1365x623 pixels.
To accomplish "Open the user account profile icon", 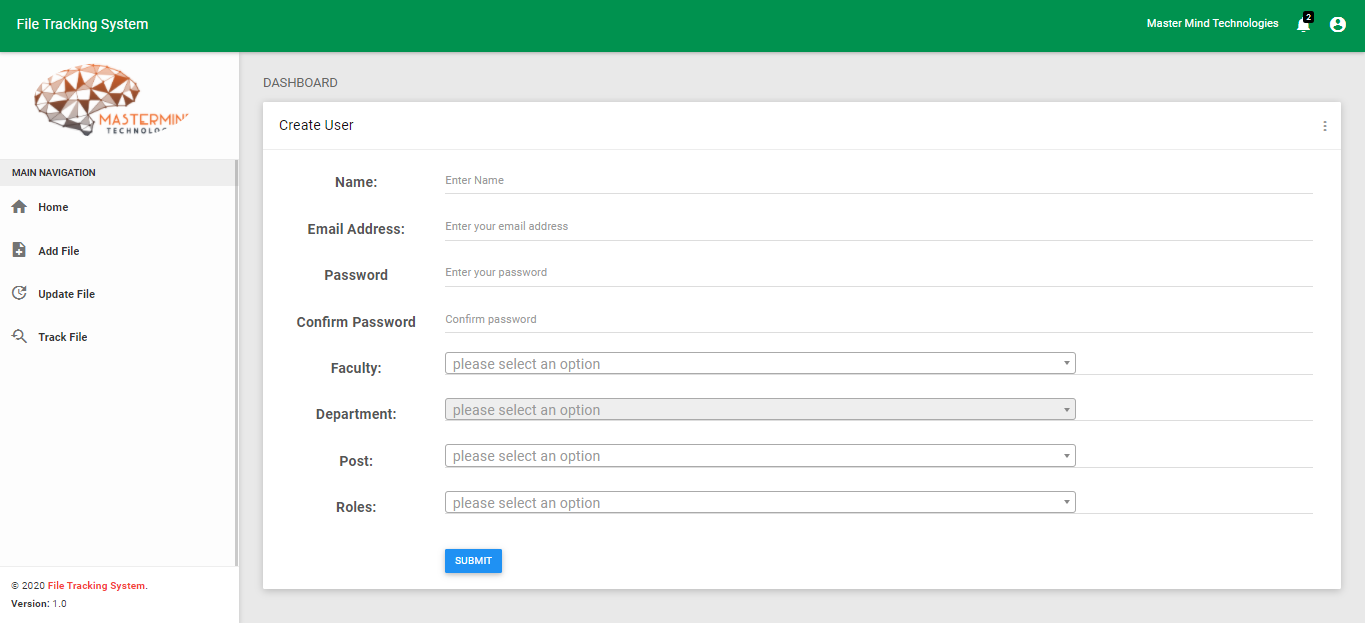I will pos(1337,25).
